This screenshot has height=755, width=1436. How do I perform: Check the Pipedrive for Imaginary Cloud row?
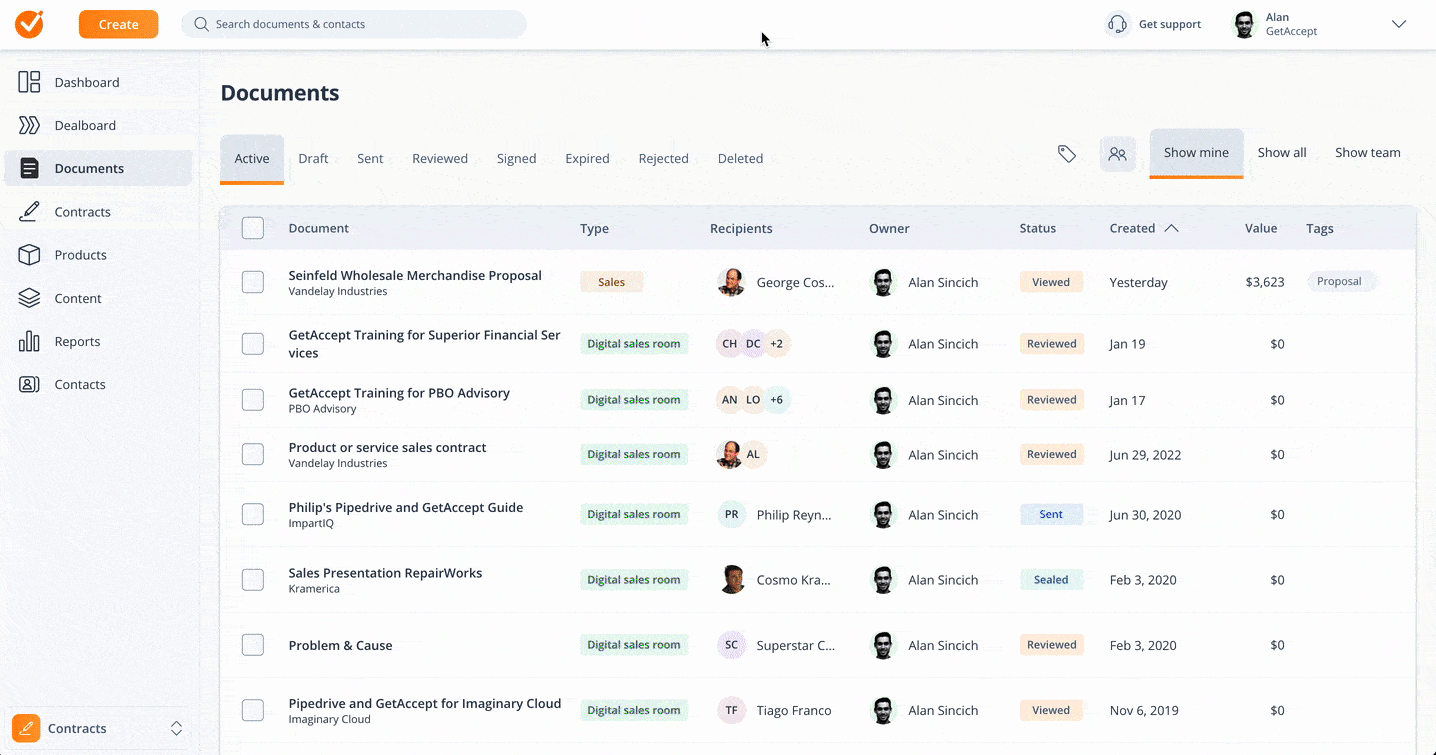pyautogui.click(x=253, y=710)
